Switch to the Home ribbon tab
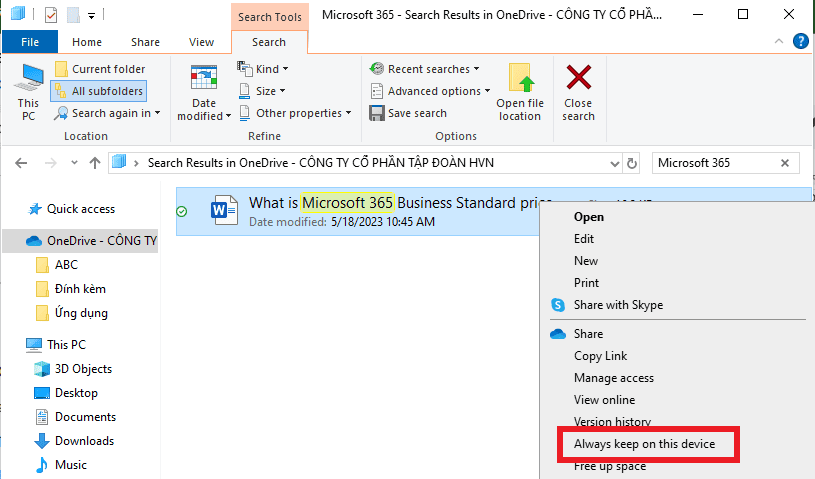The image size is (815, 479). [87, 42]
